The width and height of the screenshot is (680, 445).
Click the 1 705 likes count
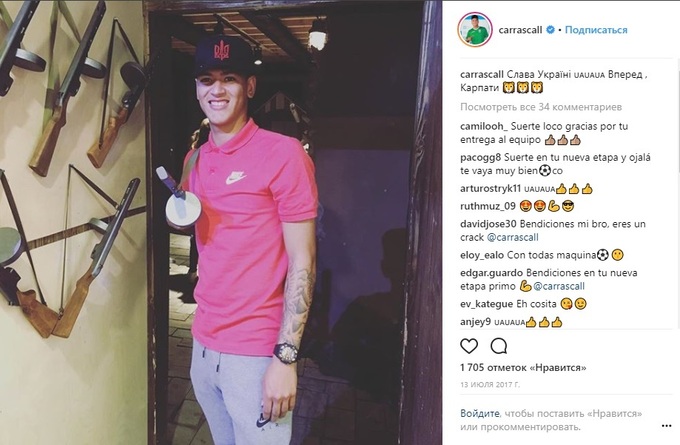(523, 367)
